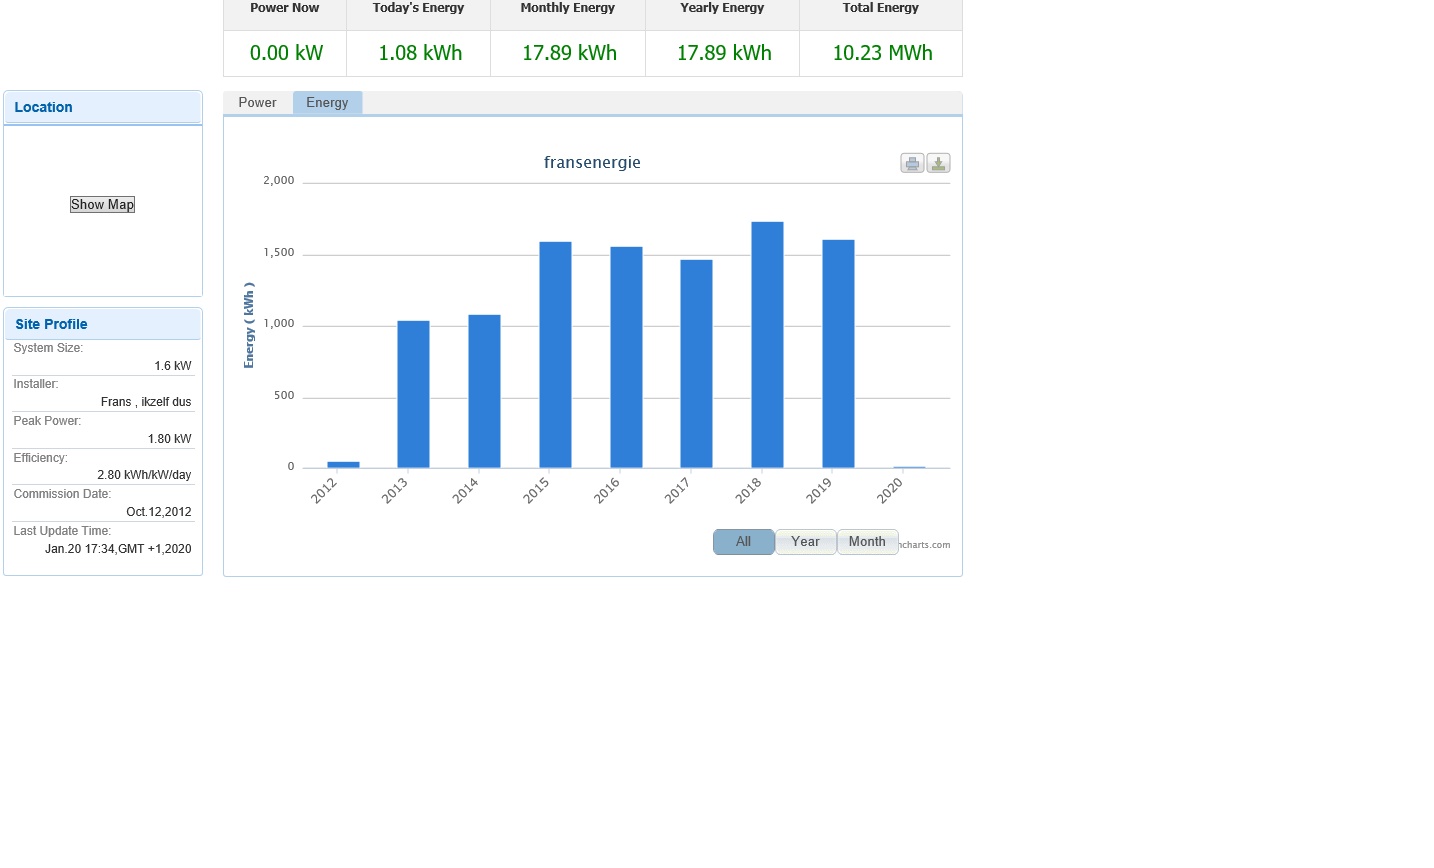Click Today's Energy value 1.08 kWh
Image resolution: width=1434 pixels, height=868 pixels.
[420, 53]
